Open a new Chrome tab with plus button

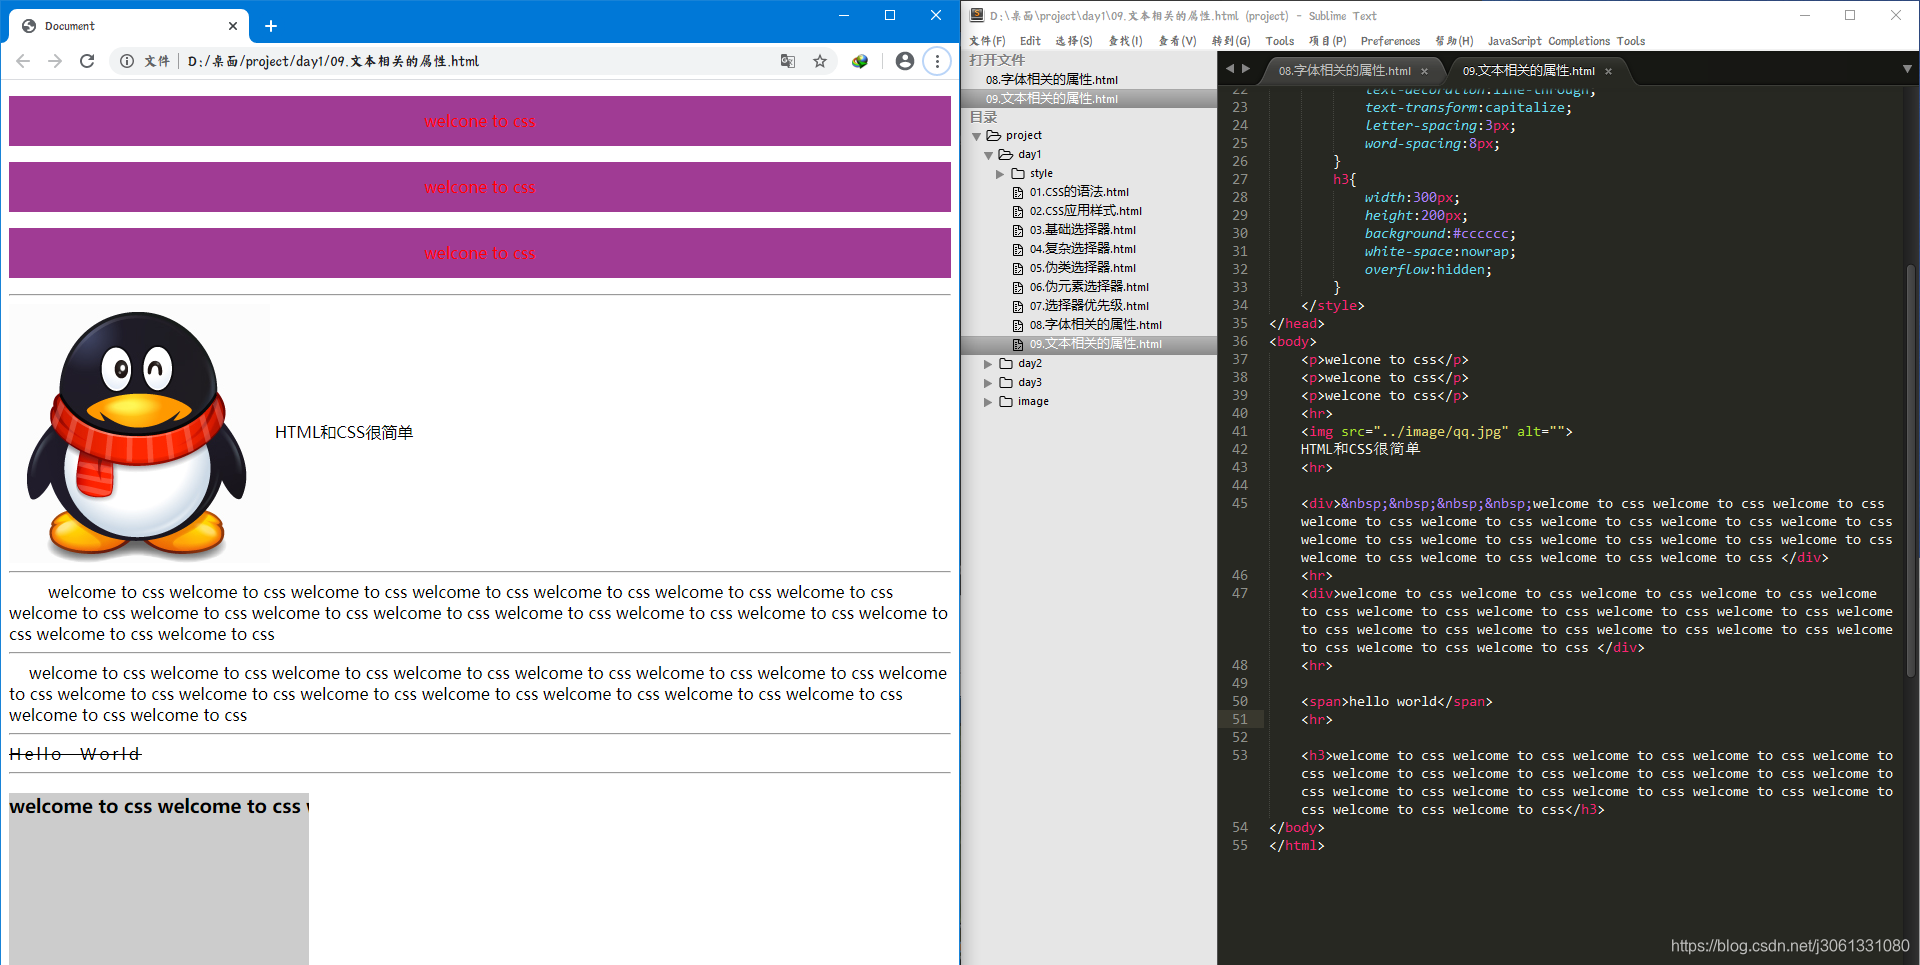point(271,26)
